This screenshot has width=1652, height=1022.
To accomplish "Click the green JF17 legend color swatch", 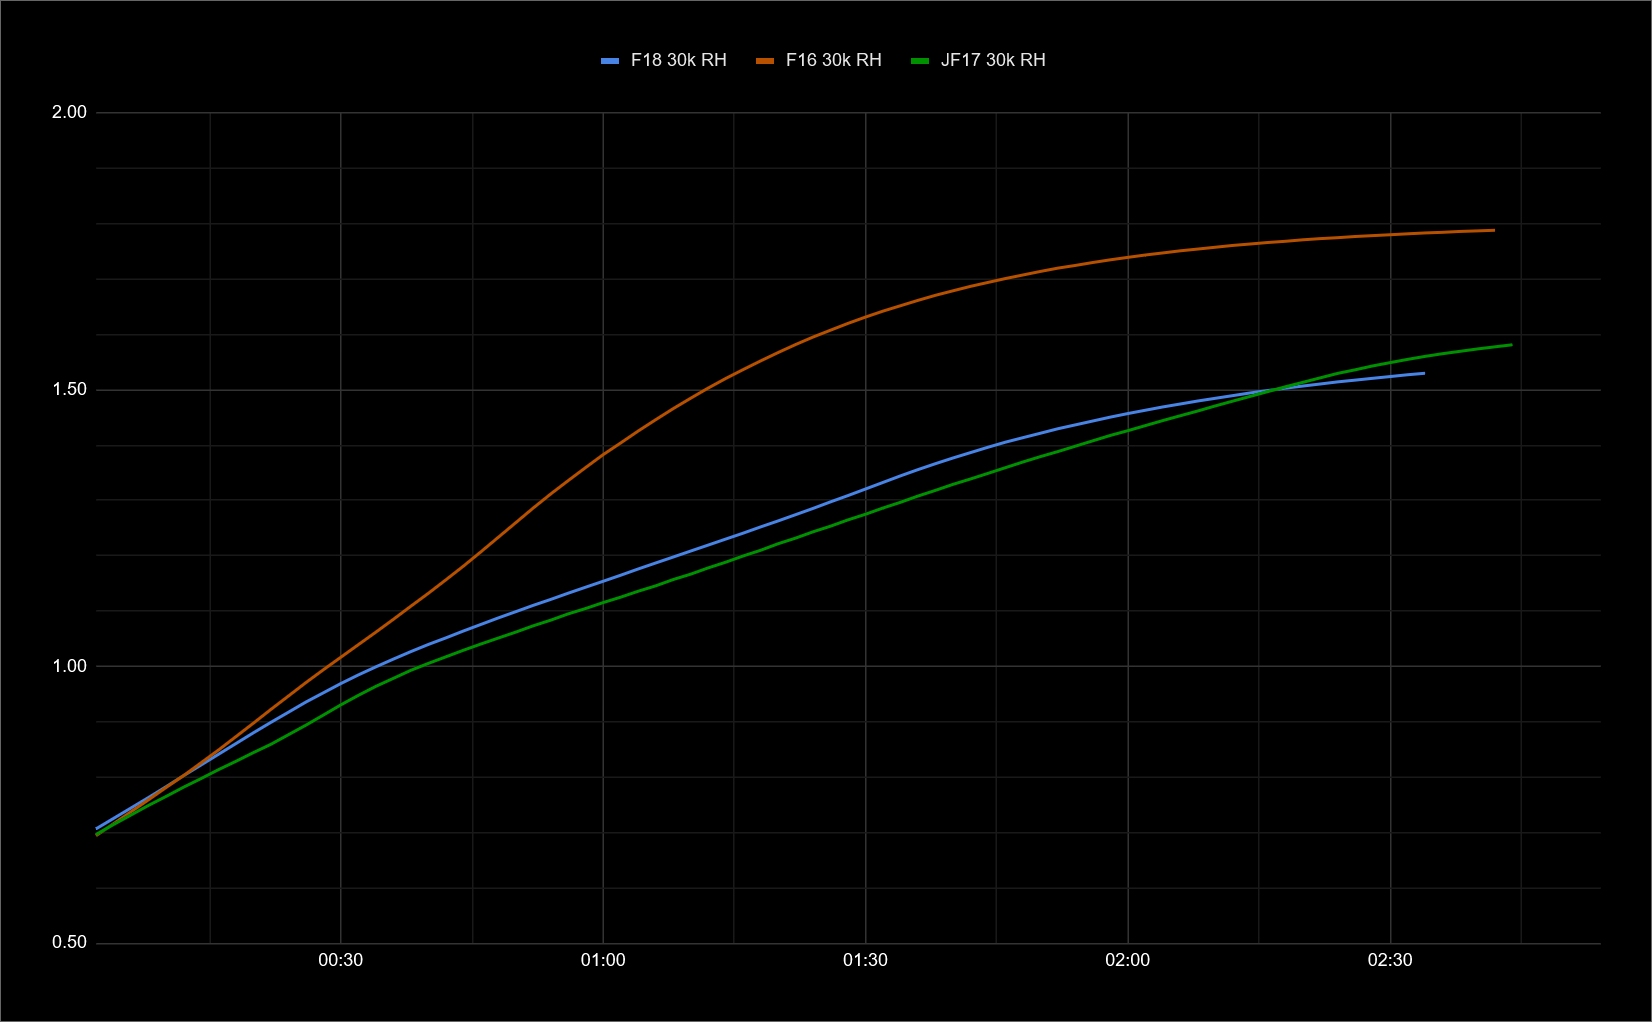I will click(920, 61).
